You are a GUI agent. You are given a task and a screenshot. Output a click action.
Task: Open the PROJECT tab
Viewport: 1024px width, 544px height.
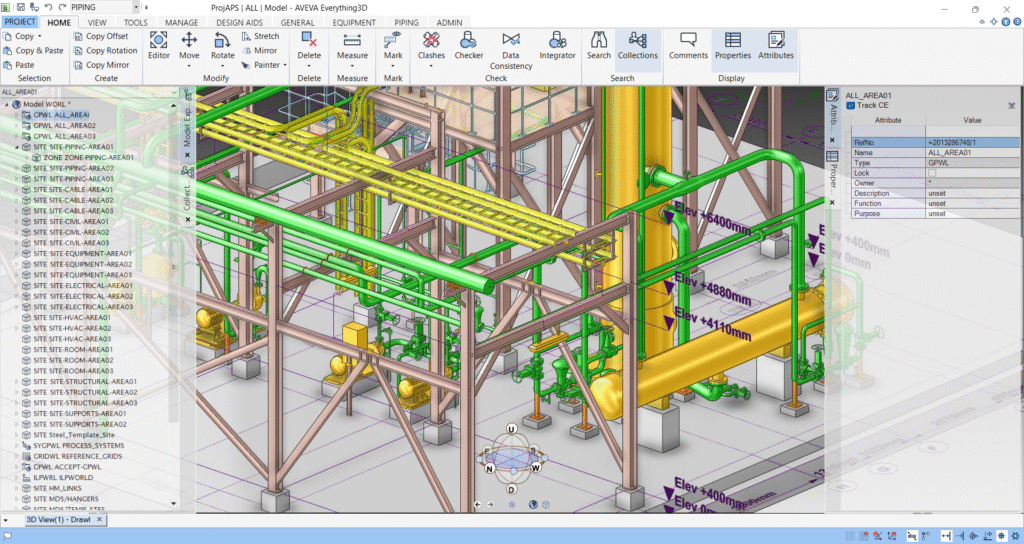(x=20, y=22)
